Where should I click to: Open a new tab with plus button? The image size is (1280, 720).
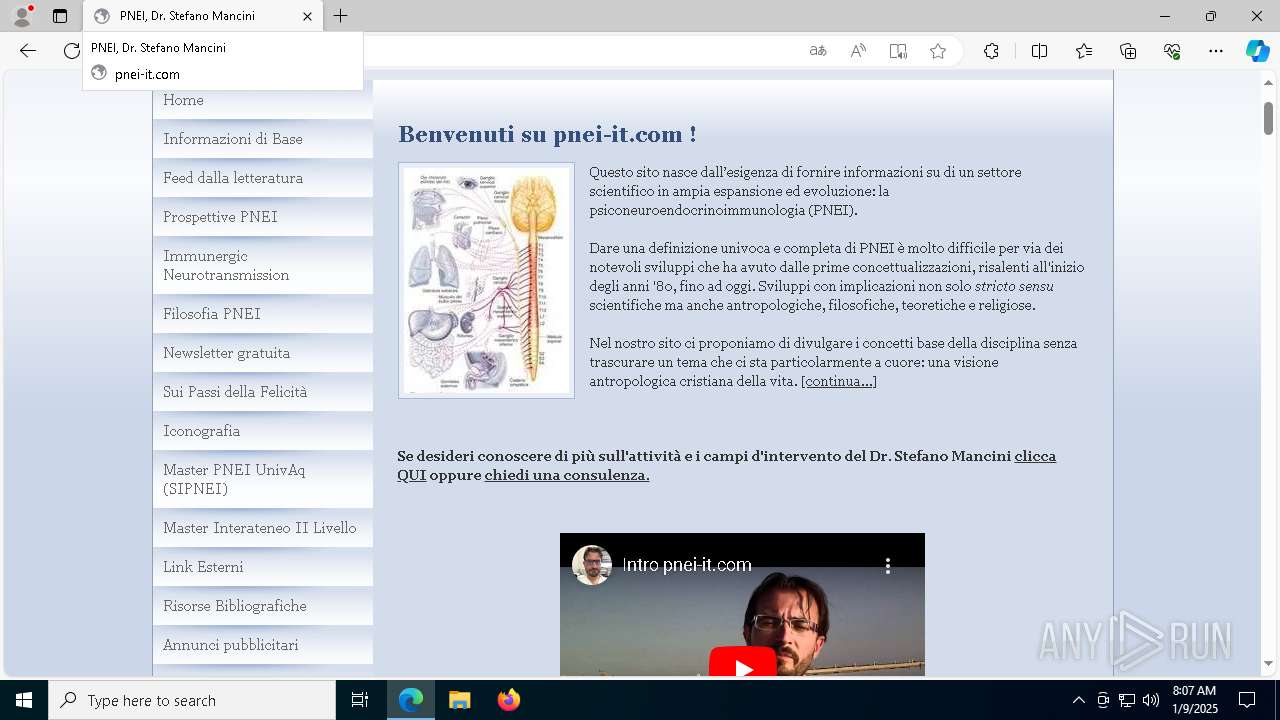(x=341, y=16)
